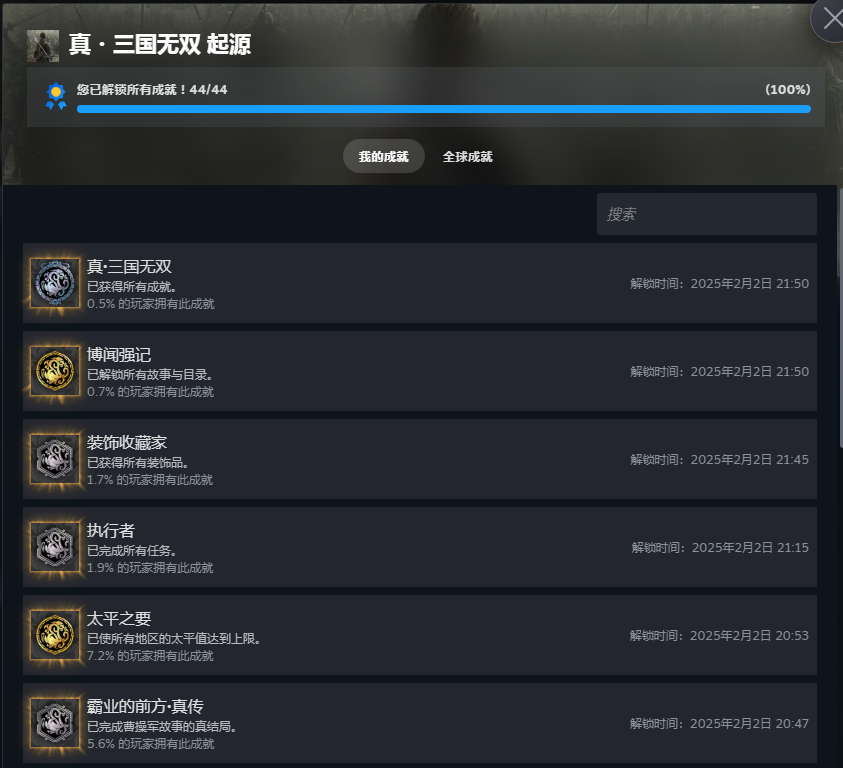The height and width of the screenshot is (768, 843).
Task: Click the 太平之要 achievement title text
Action: coord(119,618)
